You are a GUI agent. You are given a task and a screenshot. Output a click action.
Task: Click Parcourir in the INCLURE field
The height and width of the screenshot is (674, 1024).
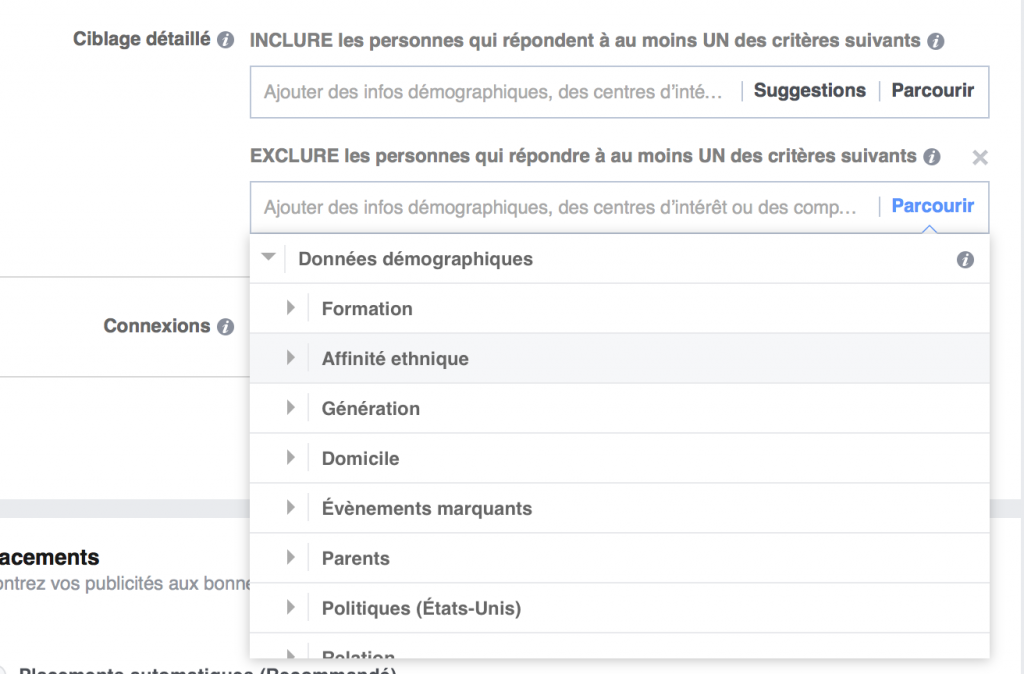(932, 91)
